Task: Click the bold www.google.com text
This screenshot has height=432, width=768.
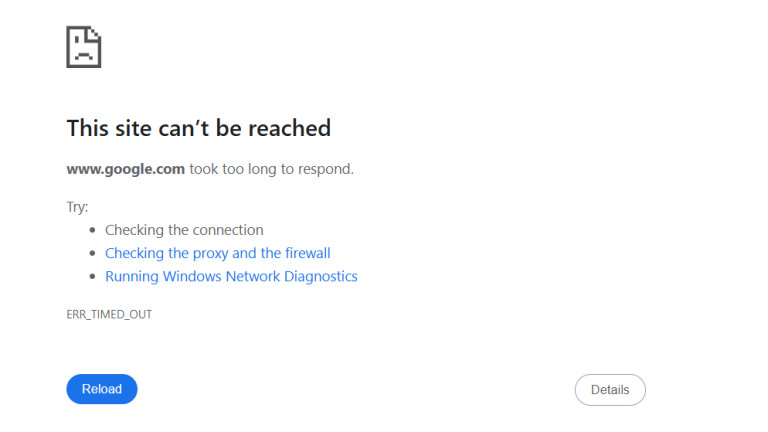Action: click(126, 169)
